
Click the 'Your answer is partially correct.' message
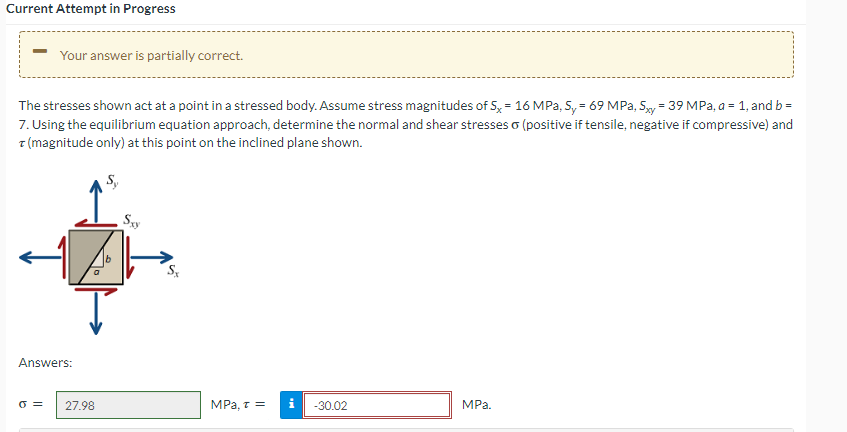(x=151, y=56)
